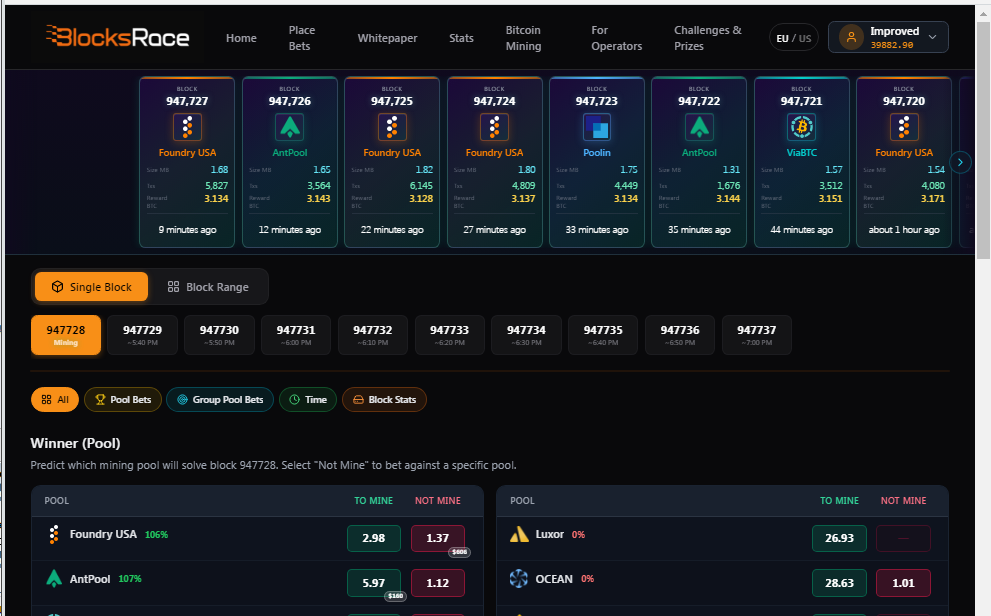The height and width of the screenshot is (616, 991).
Task: Switch to Block Range mode
Action: 208,287
